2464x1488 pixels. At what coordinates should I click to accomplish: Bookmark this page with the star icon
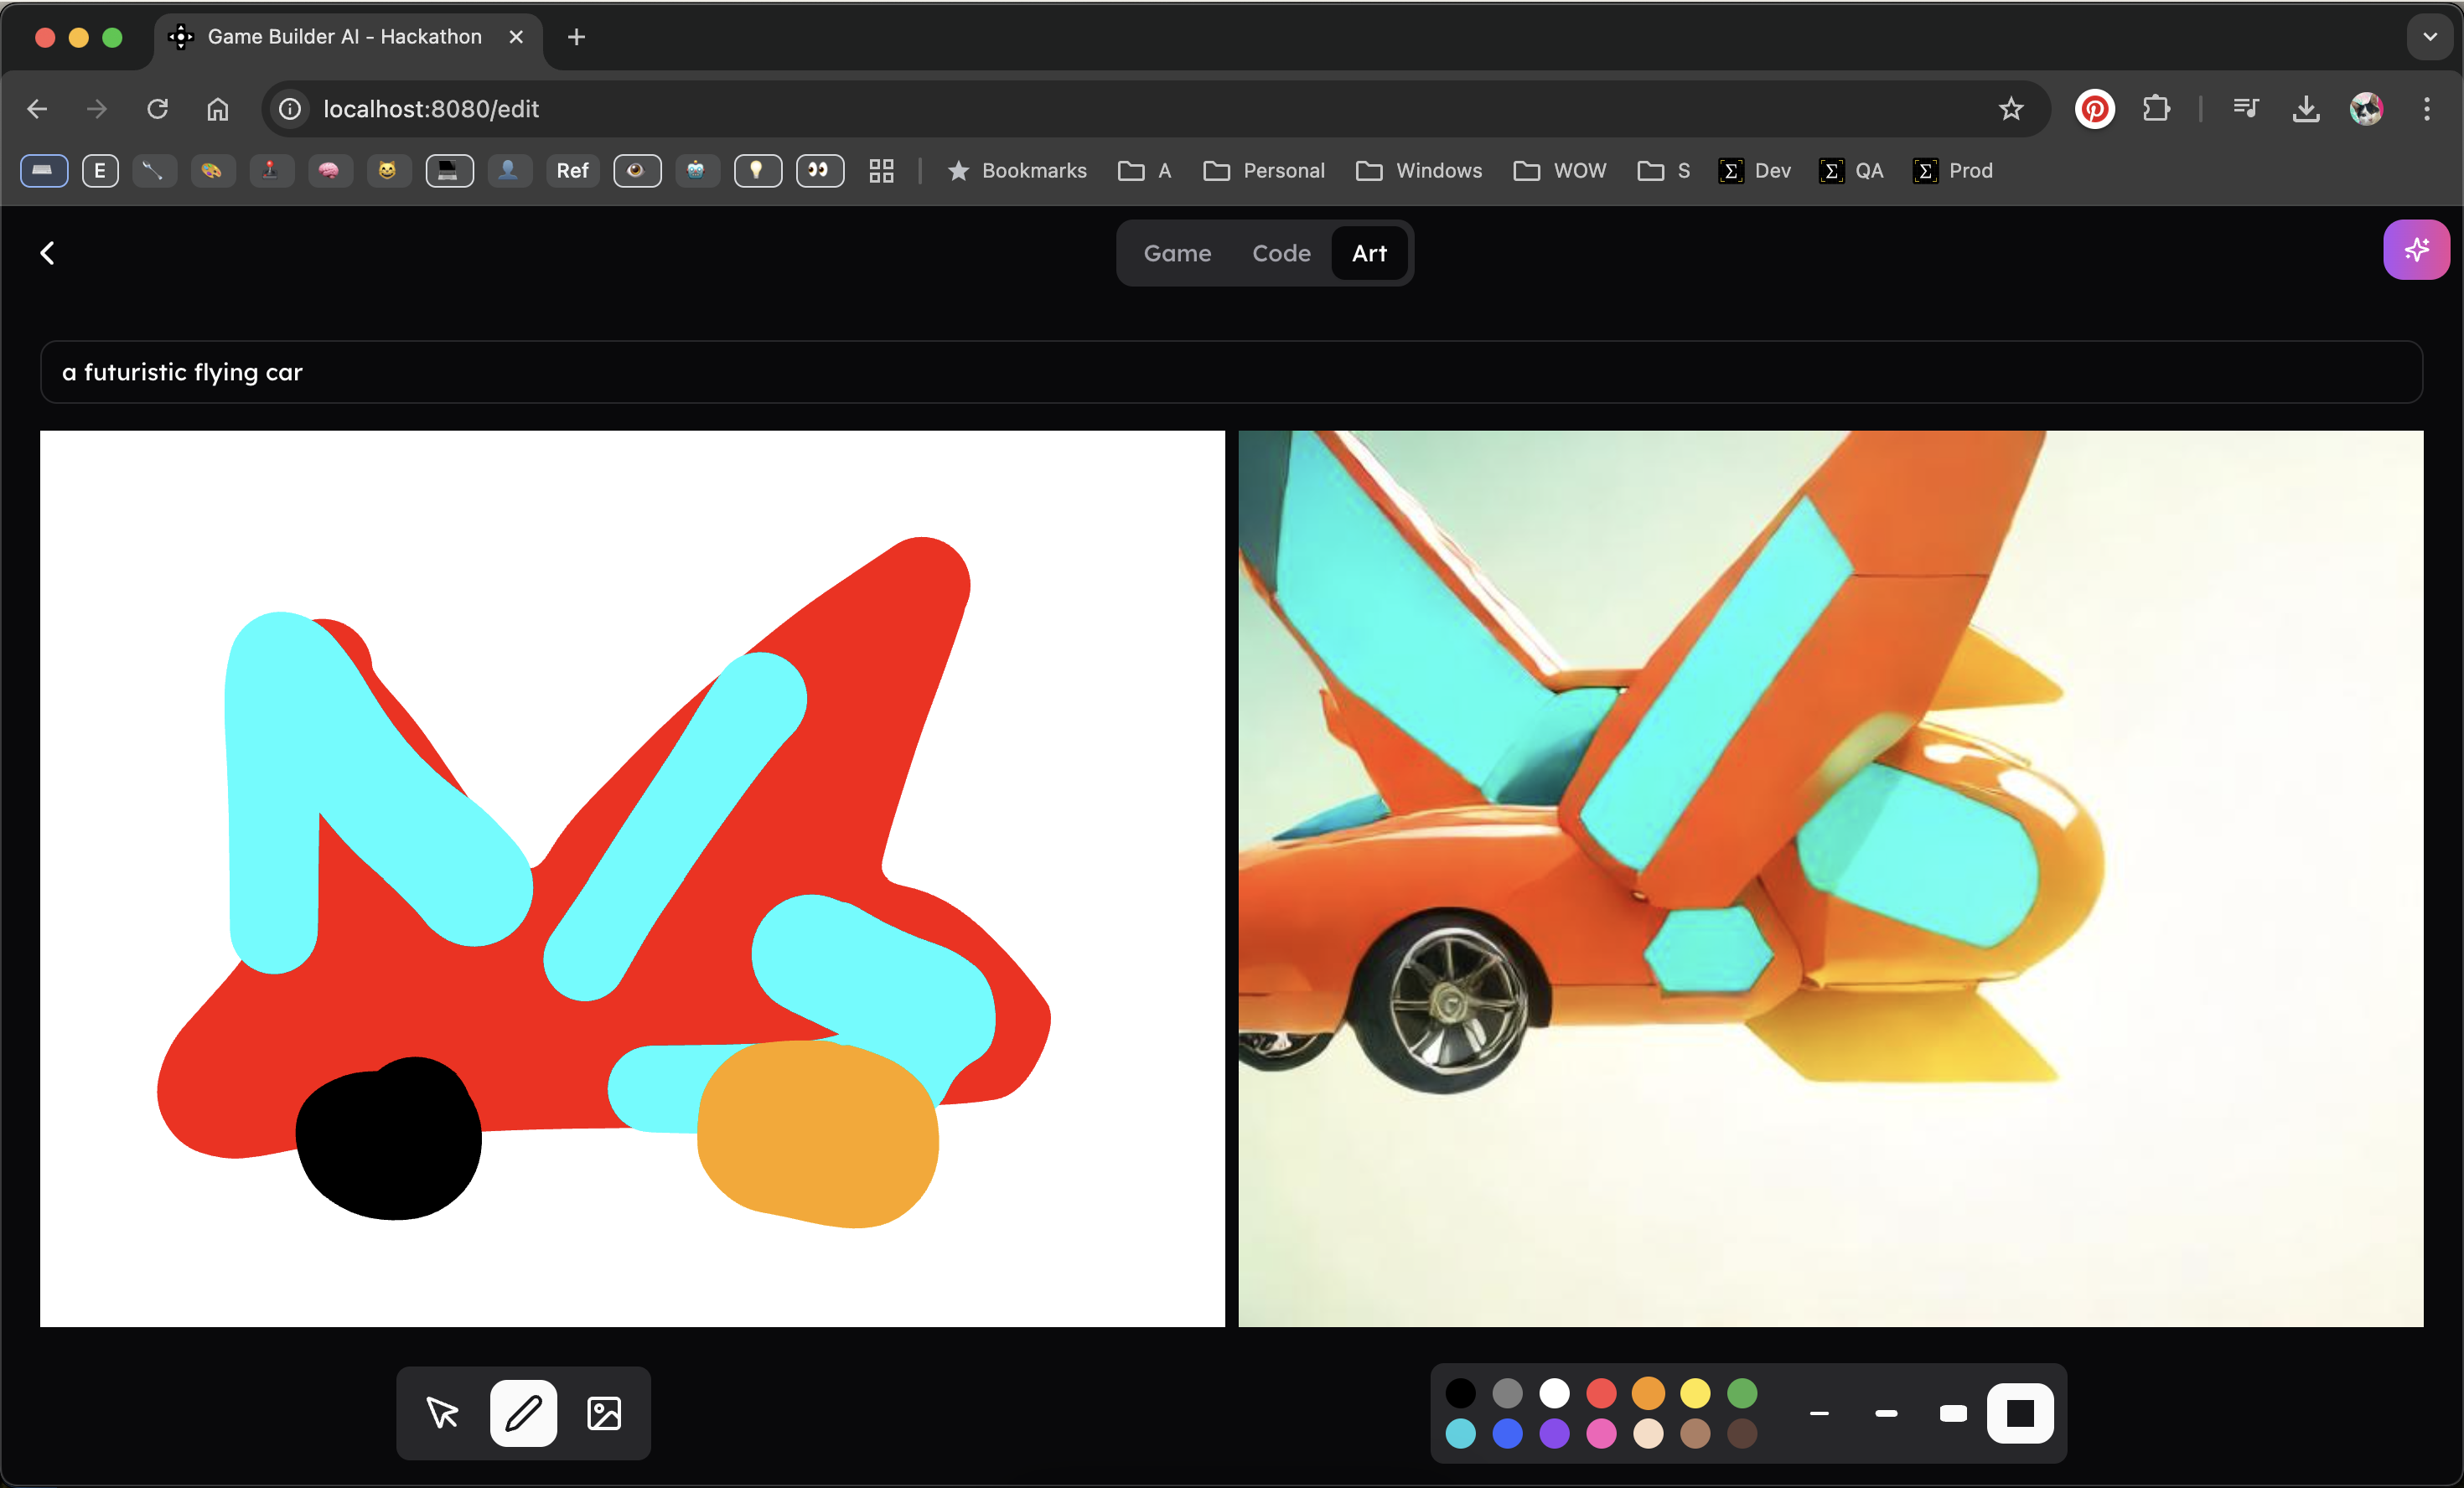(x=2010, y=109)
